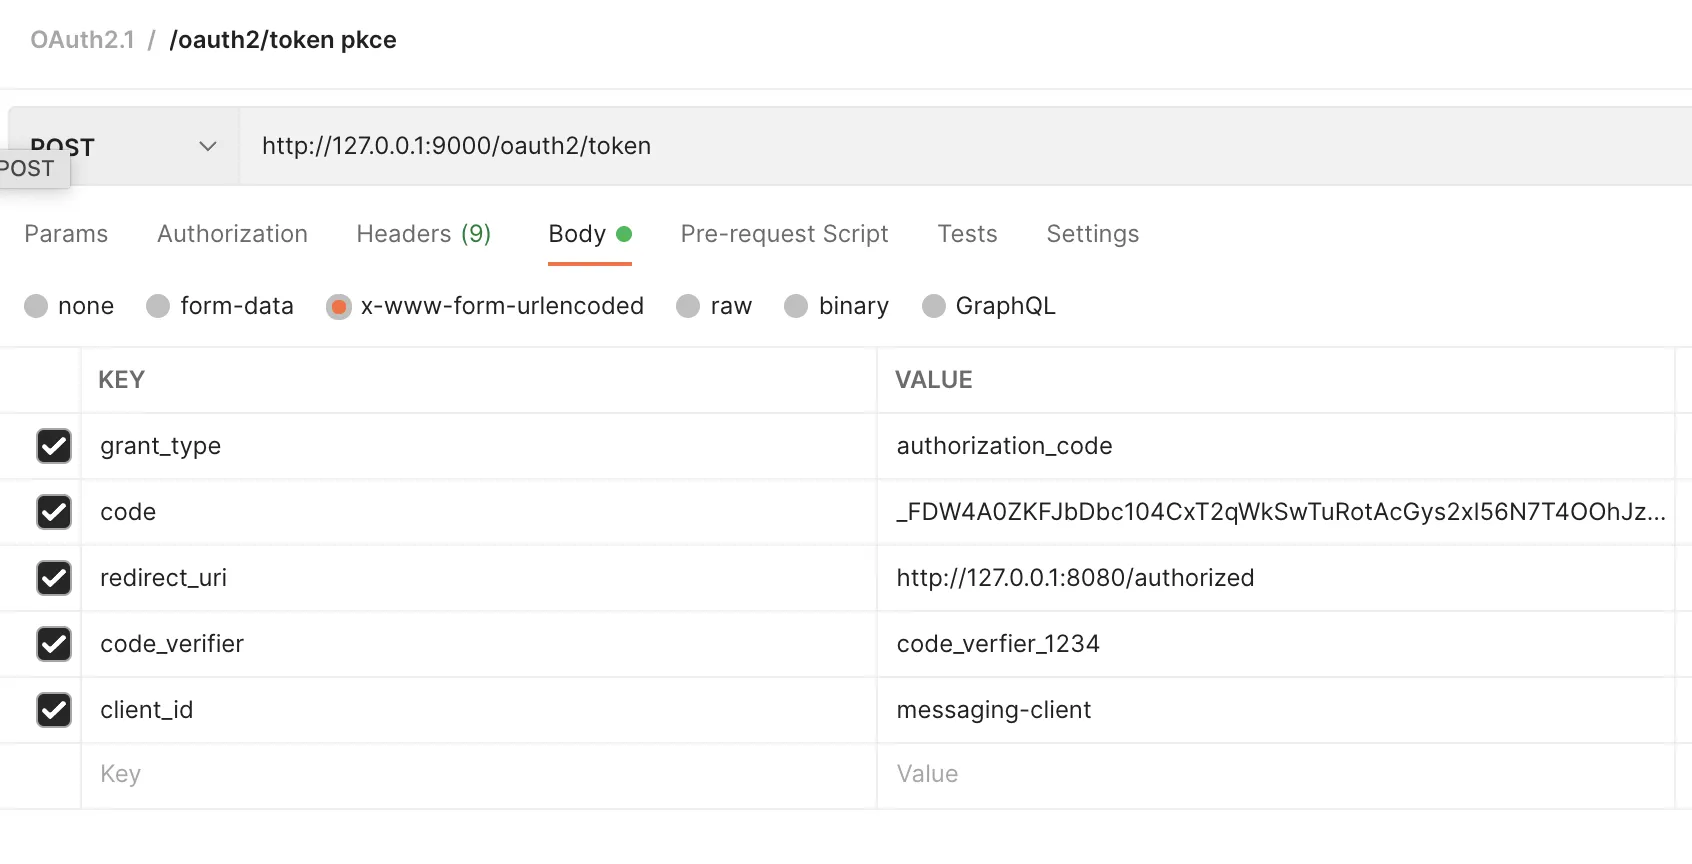Click the empty Key input cell
The height and width of the screenshot is (864, 1692).
click(480, 774)
